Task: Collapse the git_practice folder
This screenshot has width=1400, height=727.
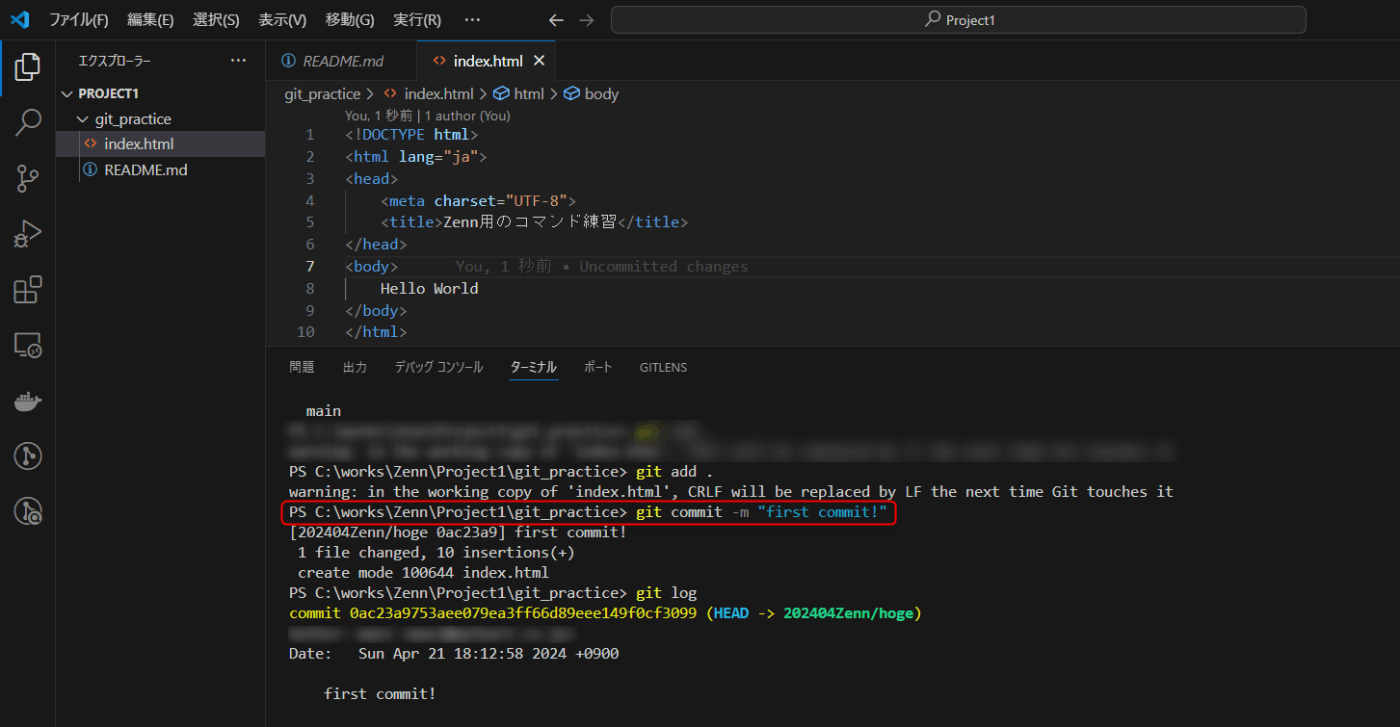Action: (160, 119)
